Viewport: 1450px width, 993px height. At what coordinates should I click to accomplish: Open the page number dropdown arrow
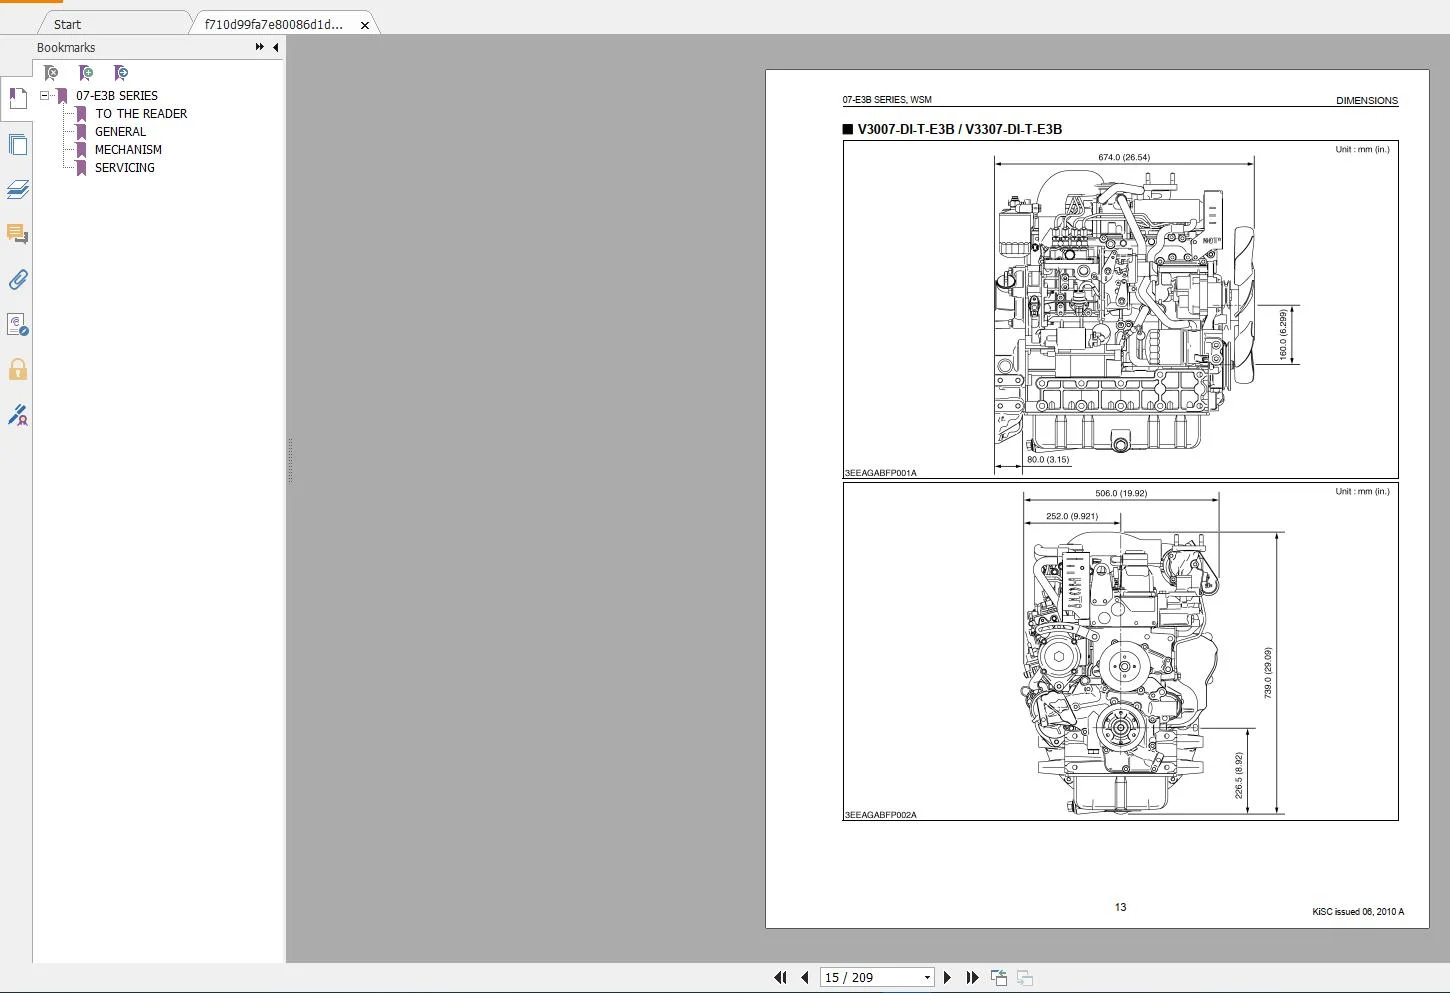tap(927, 978)
